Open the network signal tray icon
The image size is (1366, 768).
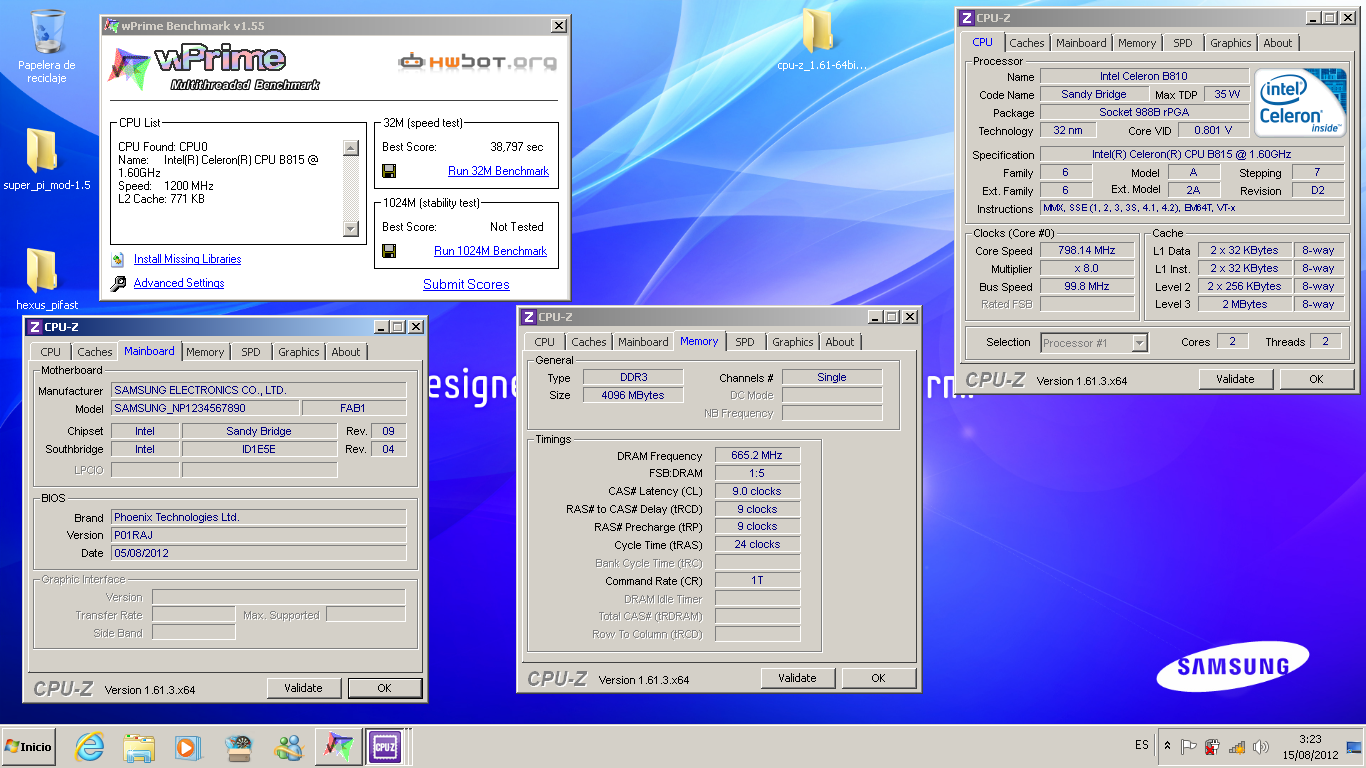(1236, 746)
